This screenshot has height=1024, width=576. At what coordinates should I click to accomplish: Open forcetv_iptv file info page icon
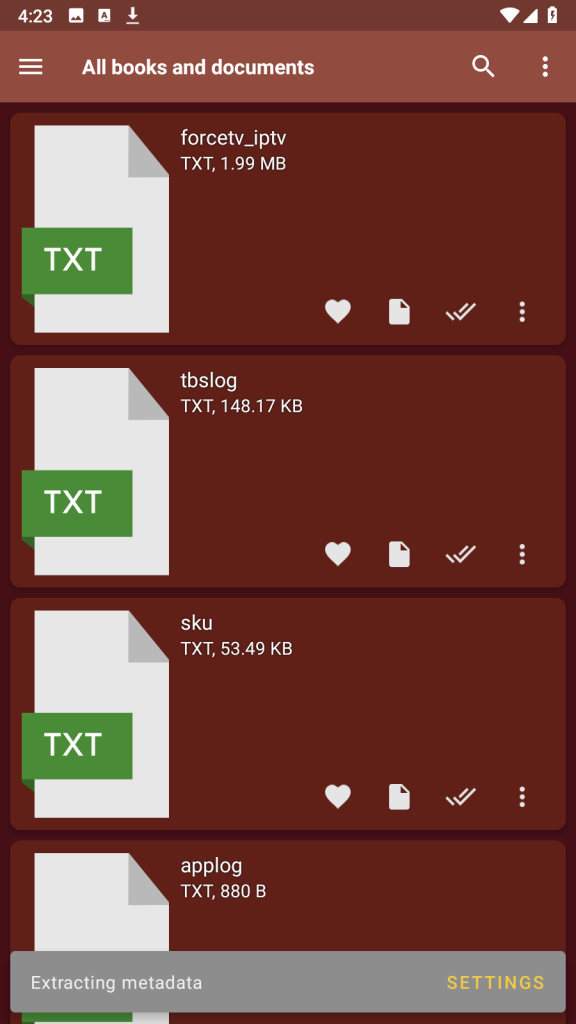pos(399,312)
